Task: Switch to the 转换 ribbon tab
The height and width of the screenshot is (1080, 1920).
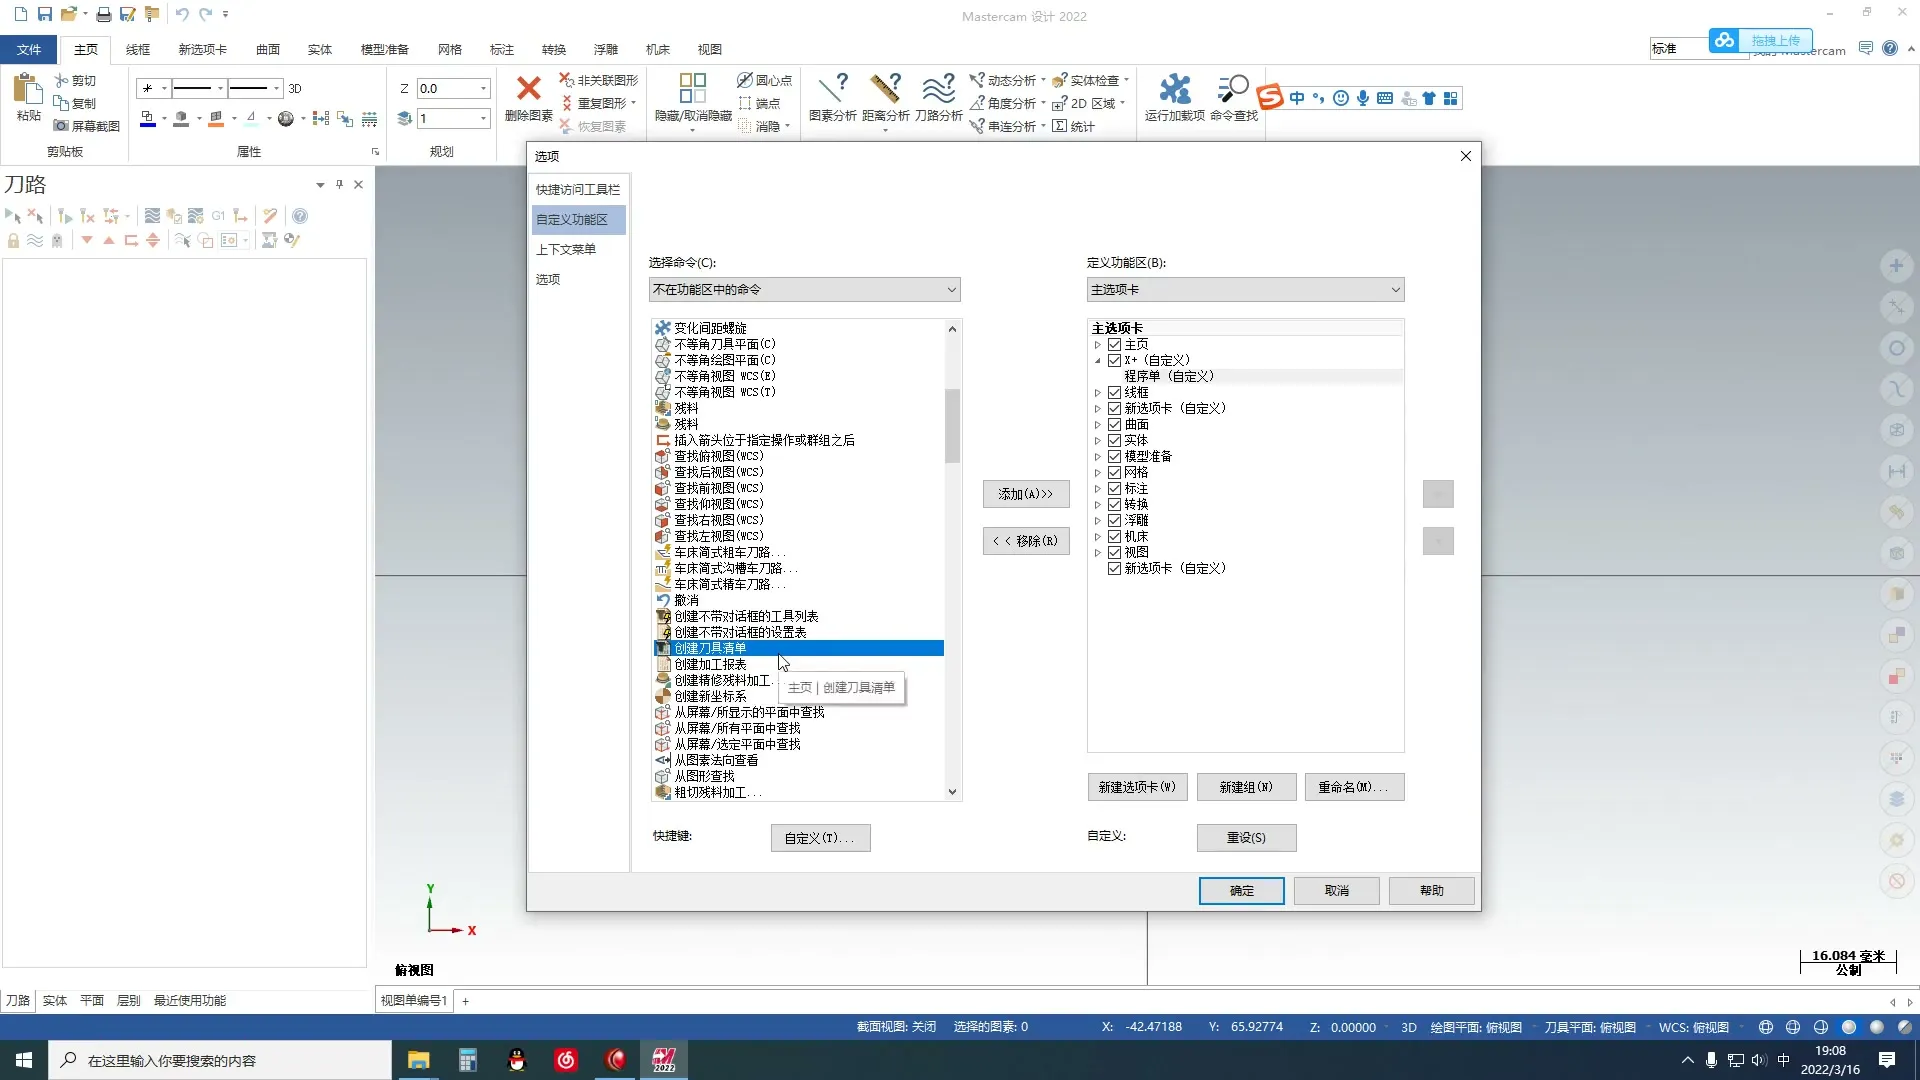Action: click(552, 49)
